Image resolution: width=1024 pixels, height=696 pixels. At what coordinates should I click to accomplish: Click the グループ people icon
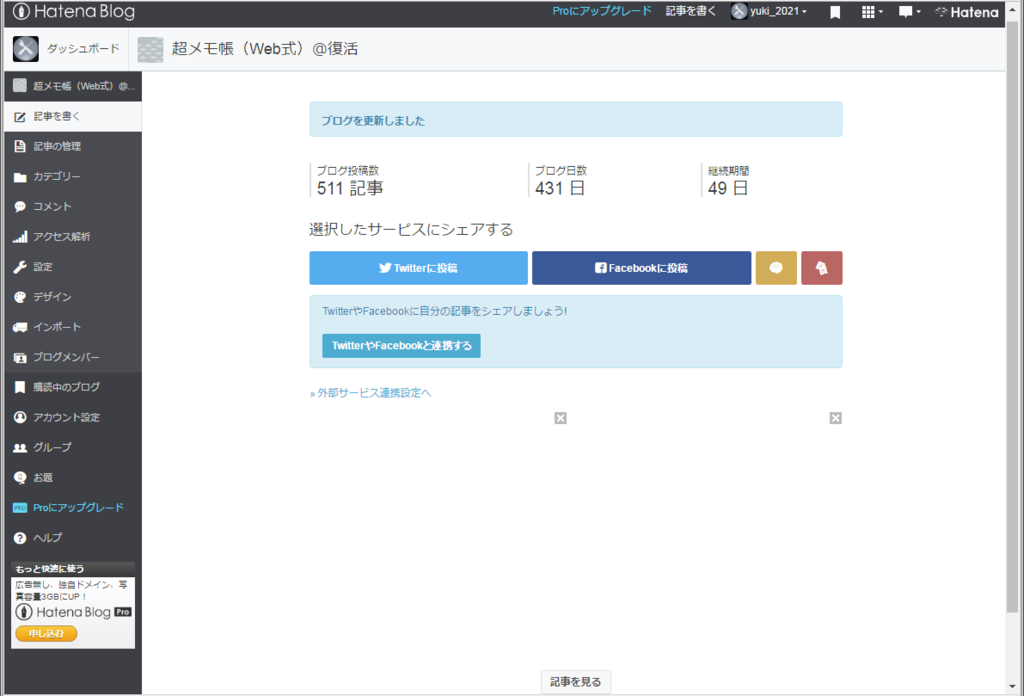click(x=20, y=448)
